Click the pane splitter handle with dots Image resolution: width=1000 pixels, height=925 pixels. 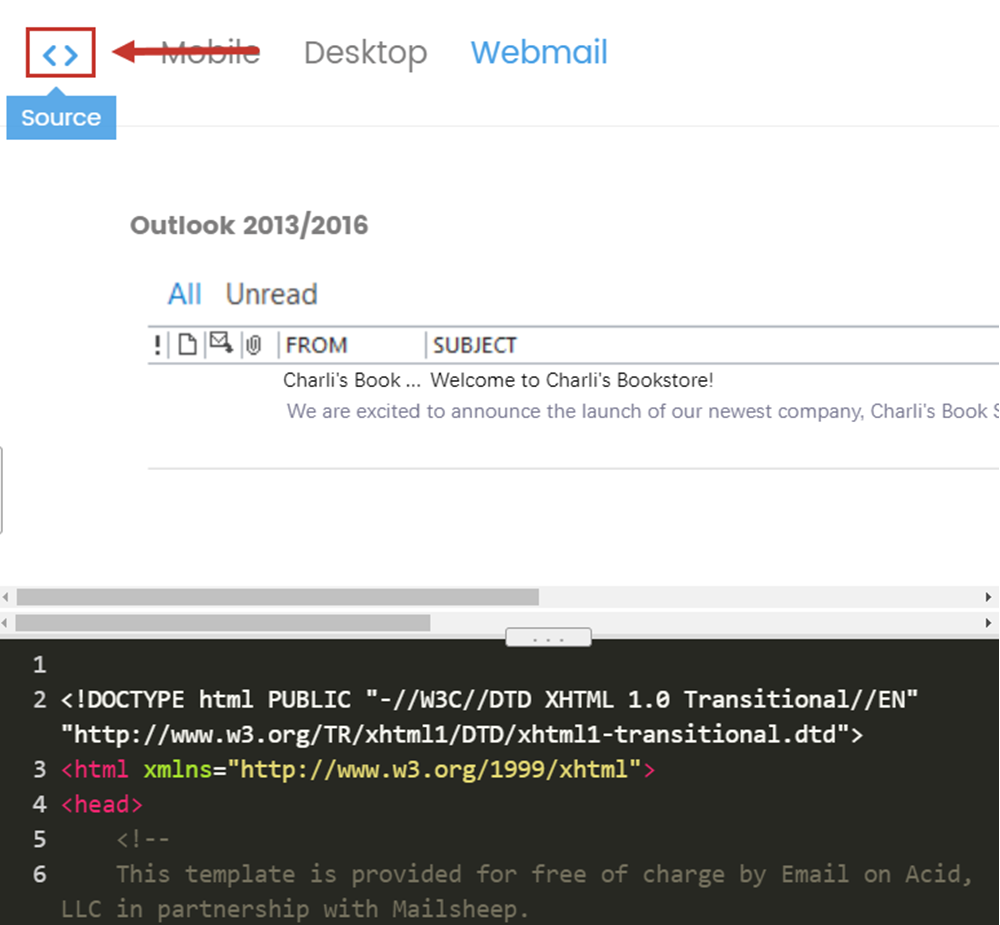548,637
